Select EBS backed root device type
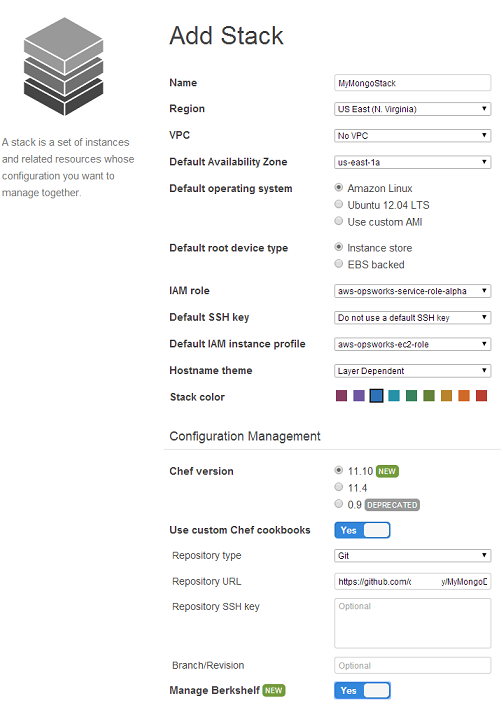The height and width of the screenshot is (704, 503). 339,264
